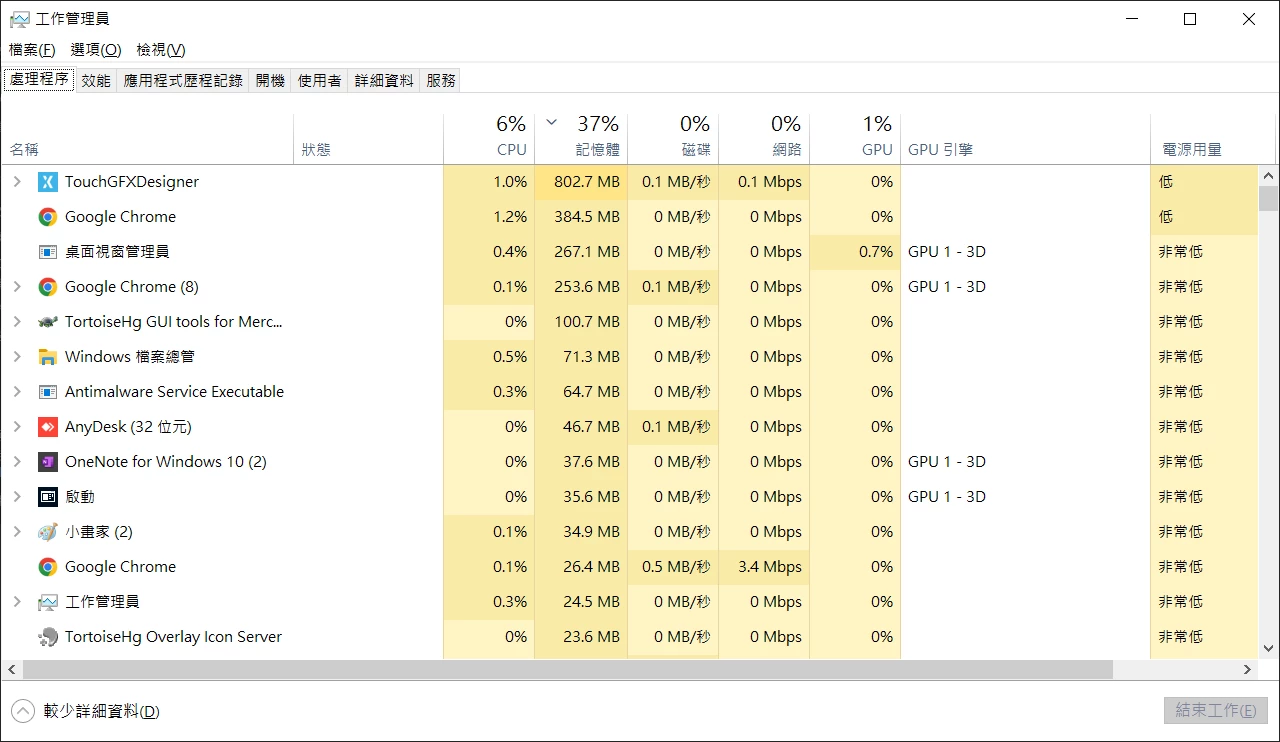Screen dimensions: 1280x742
Task: Click the 啟動 process icon
Action: click(47, 497)
